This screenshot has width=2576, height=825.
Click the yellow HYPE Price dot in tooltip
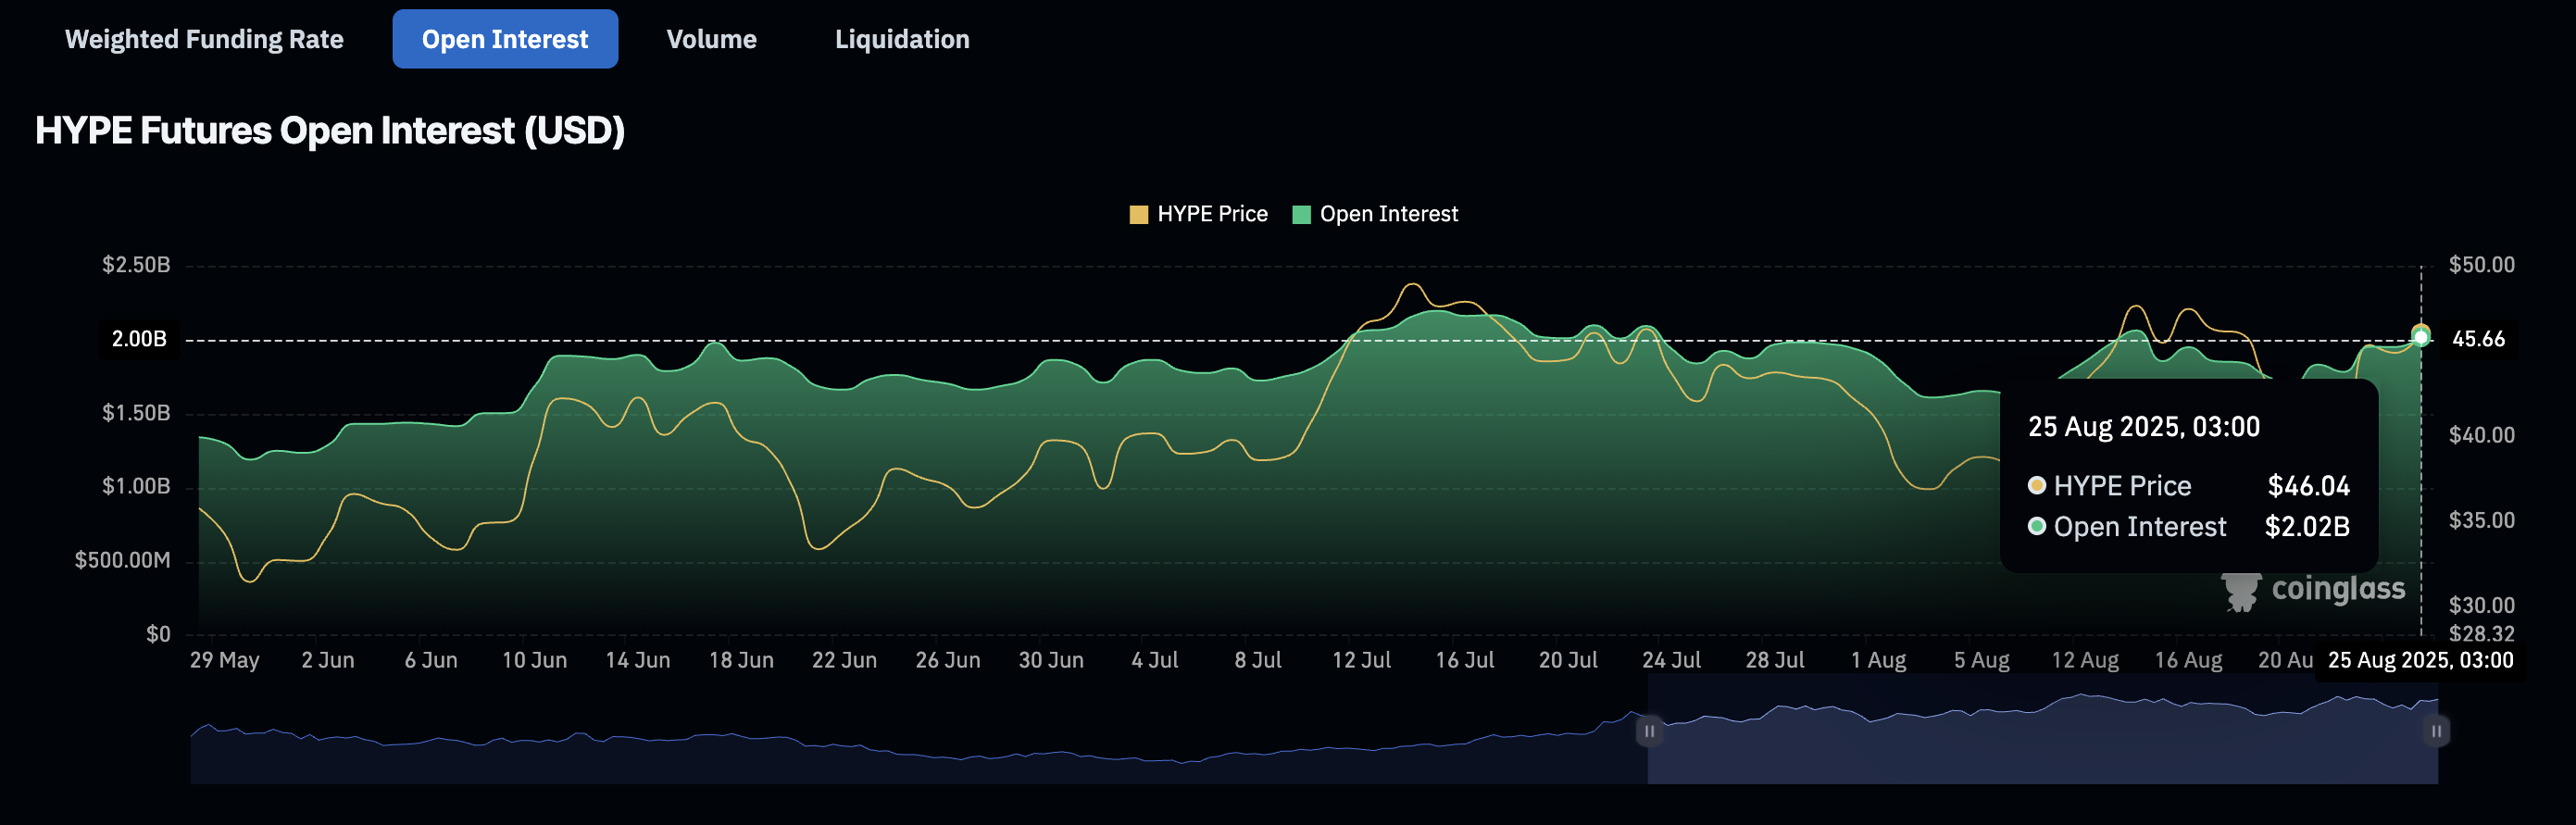click(x=2036, y=486)
